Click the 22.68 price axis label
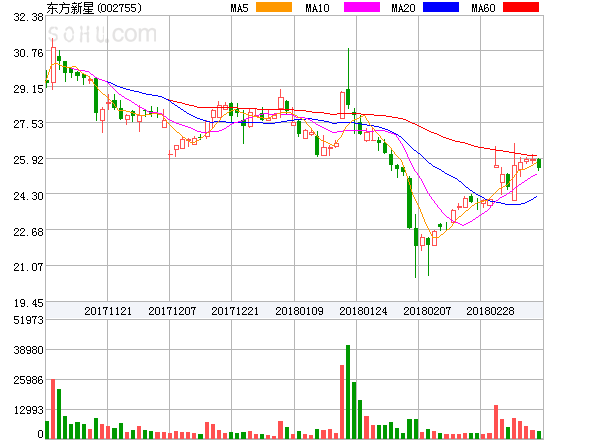 pos(28,232)
